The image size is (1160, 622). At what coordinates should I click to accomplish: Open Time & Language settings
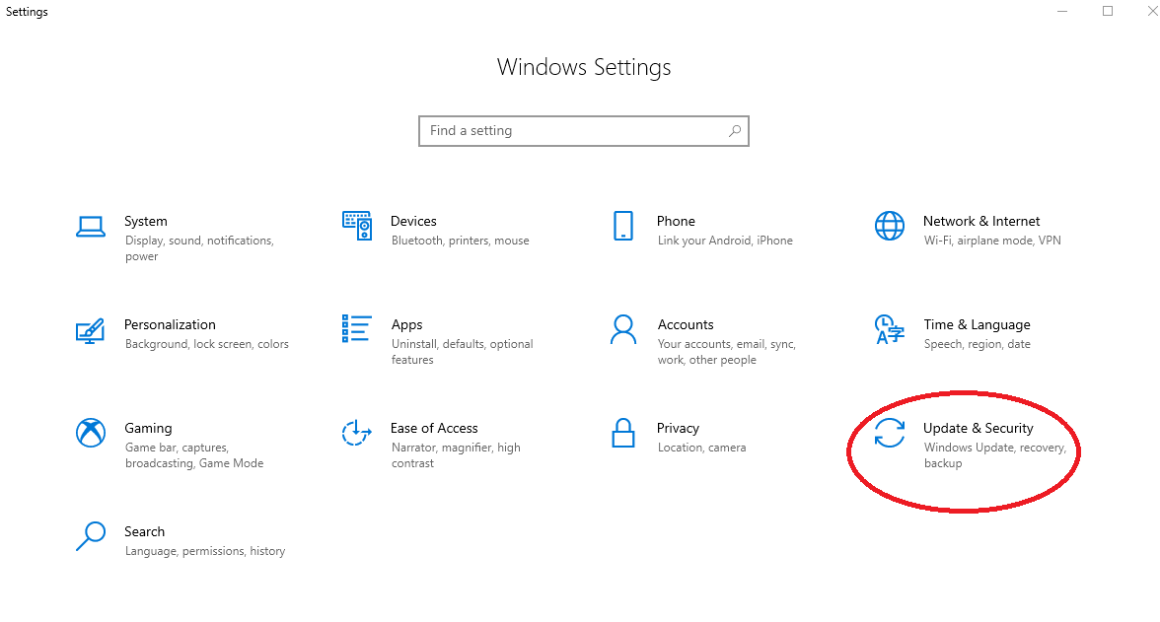977,324
